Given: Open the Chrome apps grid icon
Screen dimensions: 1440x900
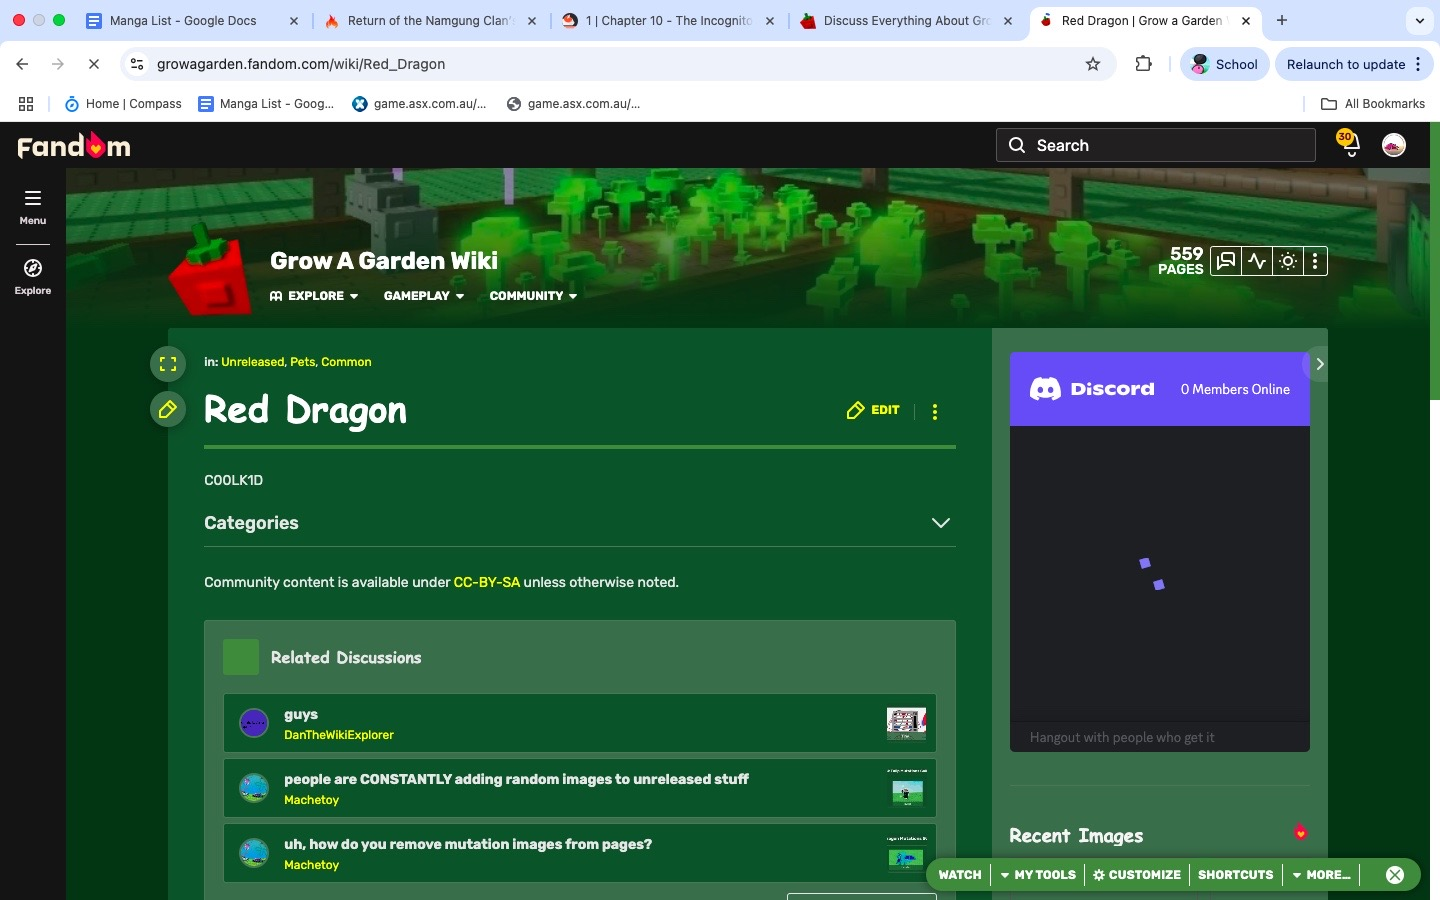Looking at the screenshot, I should point(26,104).
